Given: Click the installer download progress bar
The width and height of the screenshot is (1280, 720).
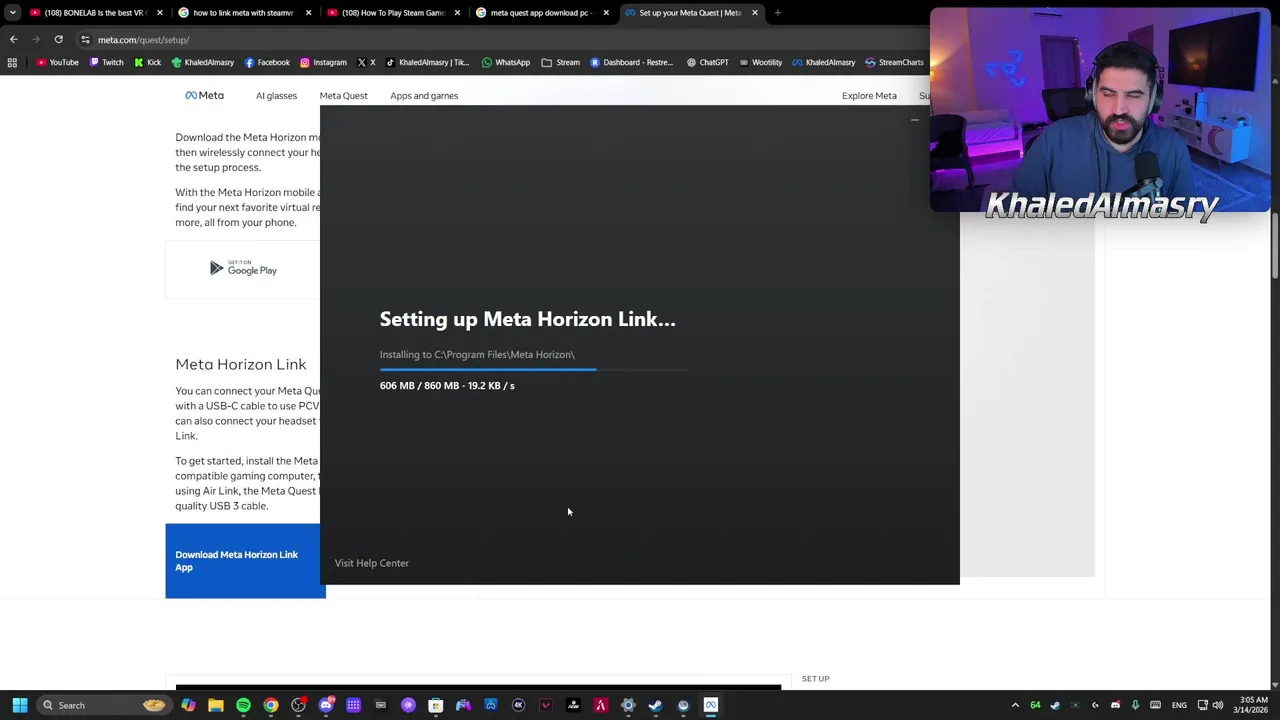Looking at the screenshot, I should (533, 370).
